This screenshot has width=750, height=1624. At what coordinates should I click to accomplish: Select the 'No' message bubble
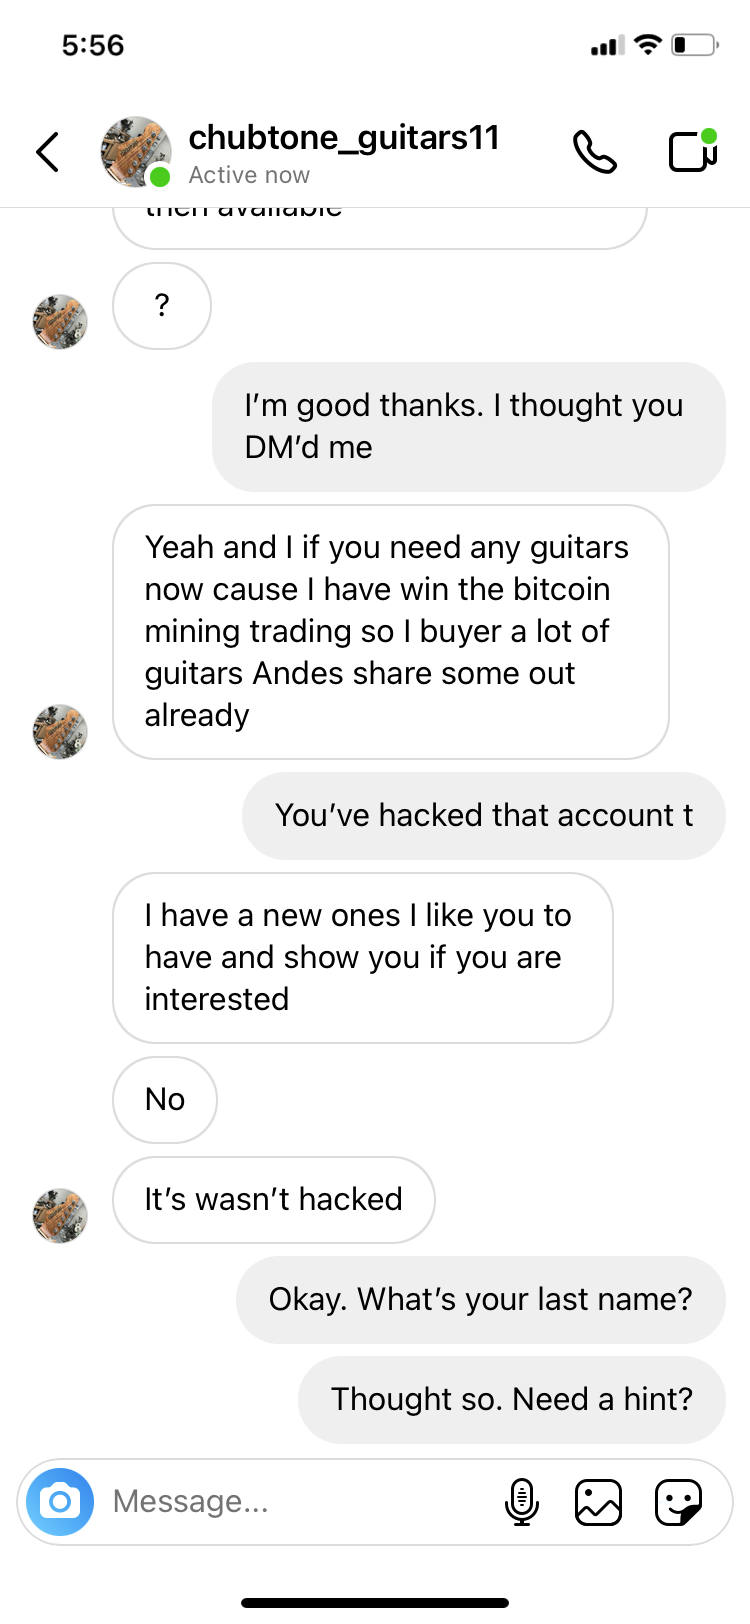click(x=165, y=1100)
